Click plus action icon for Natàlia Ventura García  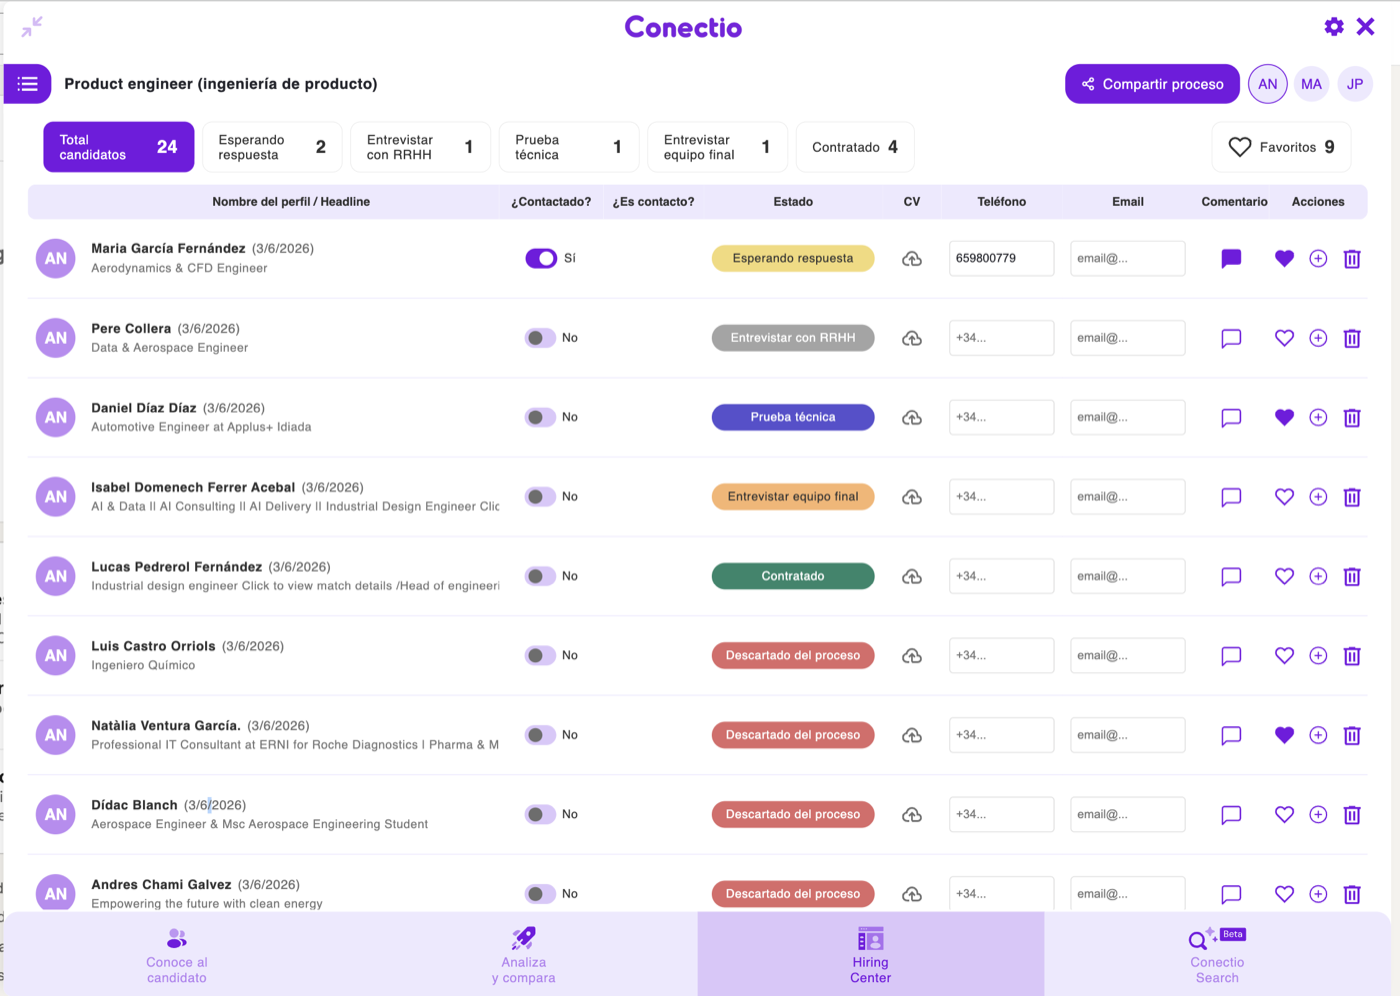click(1318, 735)
